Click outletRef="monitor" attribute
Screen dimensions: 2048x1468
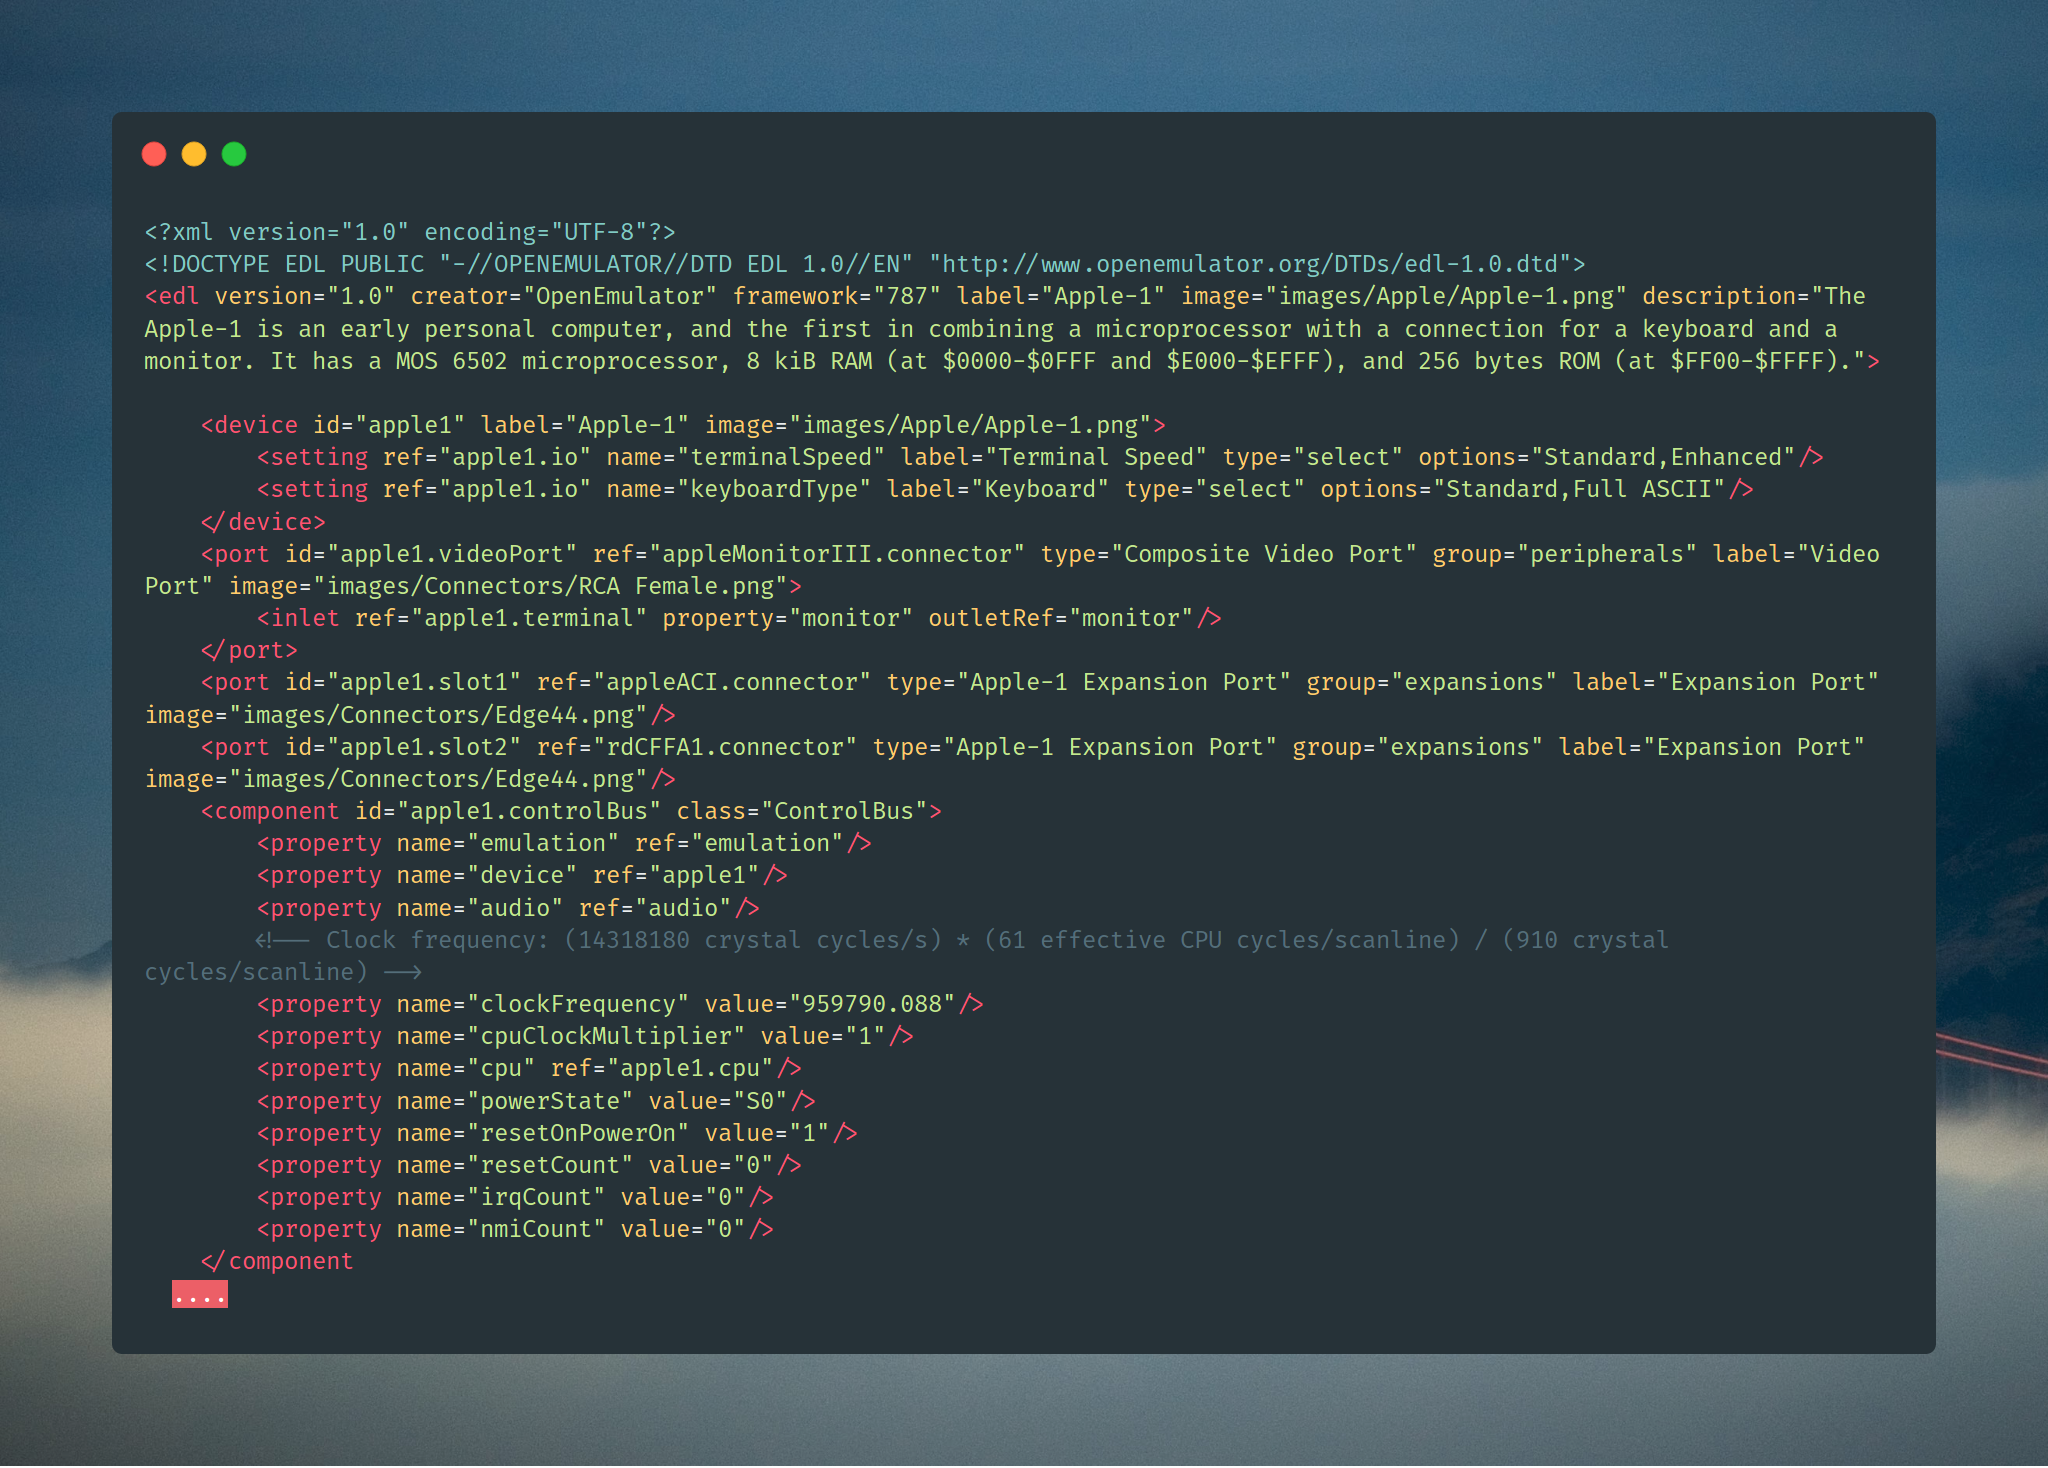[1061, 618]
